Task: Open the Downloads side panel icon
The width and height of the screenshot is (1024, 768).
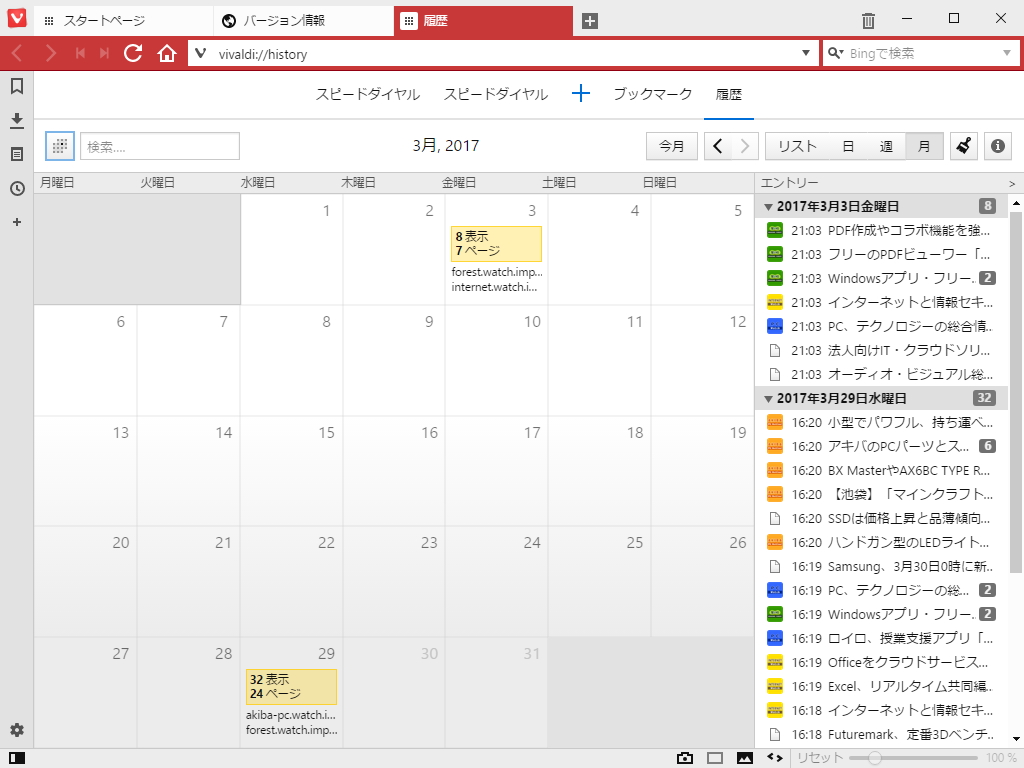Action: 17,120
